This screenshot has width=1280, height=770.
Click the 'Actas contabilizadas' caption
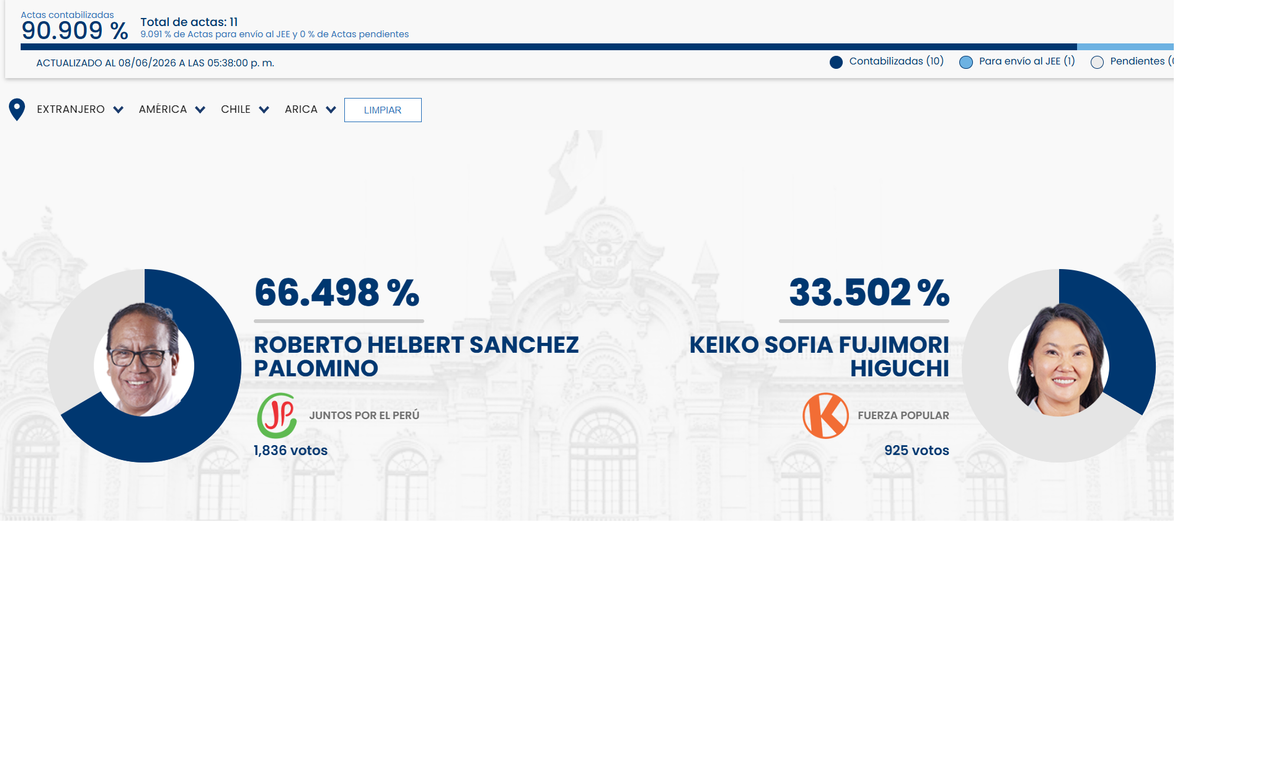click(x=67, y=15)
